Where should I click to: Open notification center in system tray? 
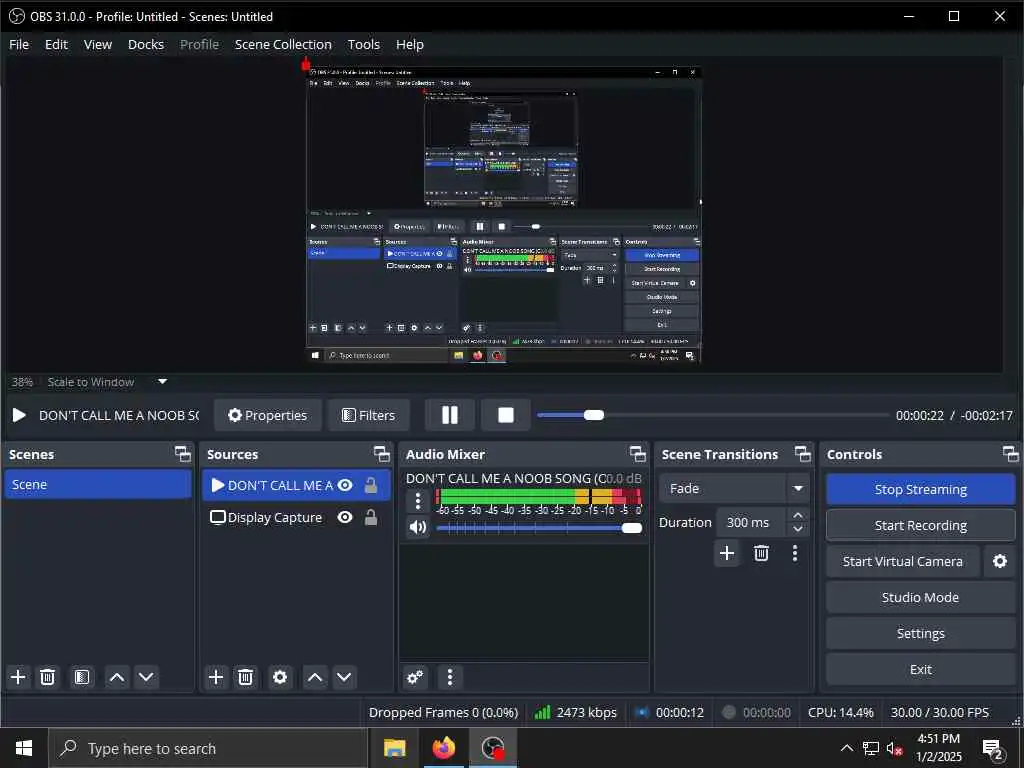pos(993,749)
